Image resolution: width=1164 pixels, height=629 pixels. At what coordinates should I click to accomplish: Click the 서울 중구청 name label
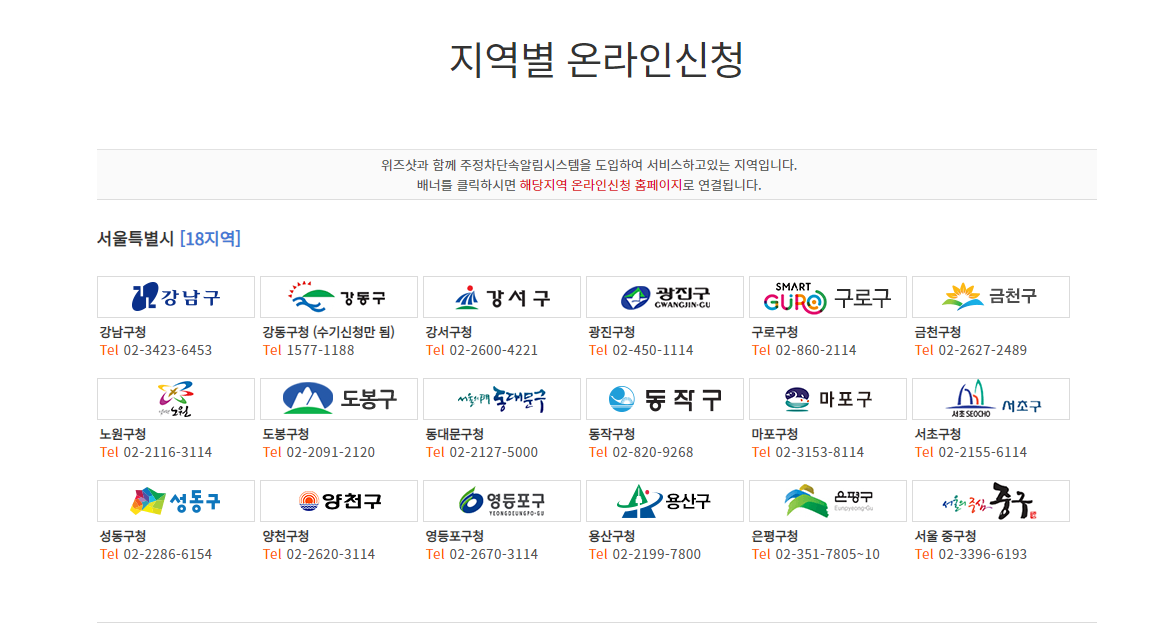(x=945, y=535)
